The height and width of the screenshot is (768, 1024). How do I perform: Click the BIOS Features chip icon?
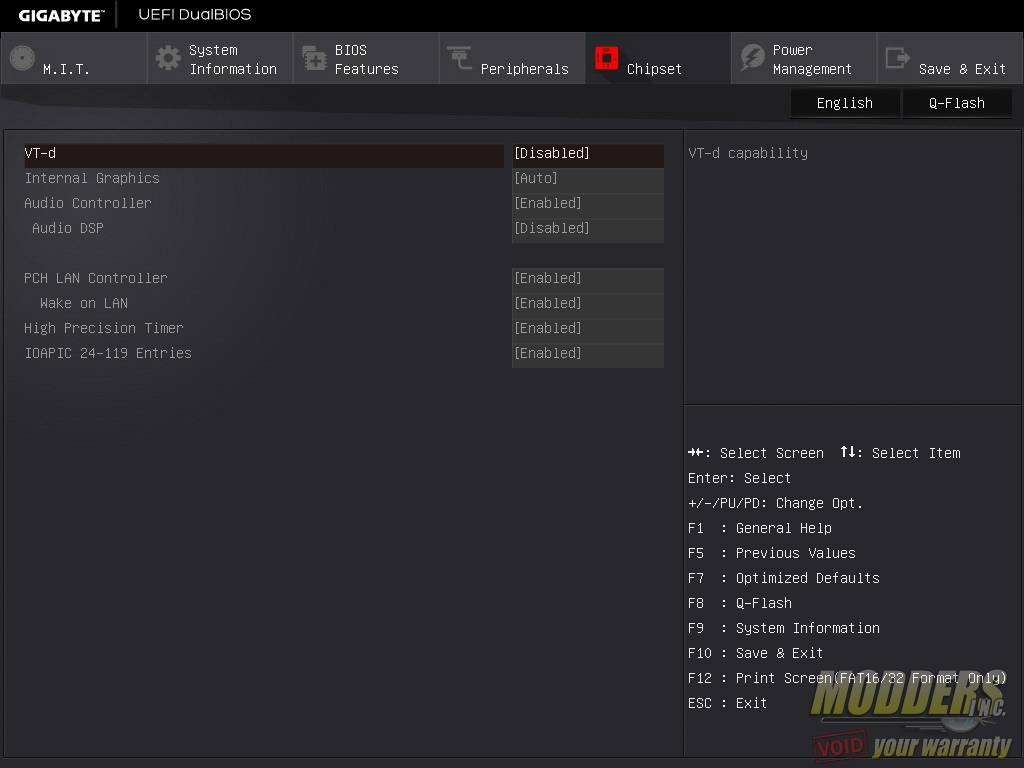[x=314, y=58]
